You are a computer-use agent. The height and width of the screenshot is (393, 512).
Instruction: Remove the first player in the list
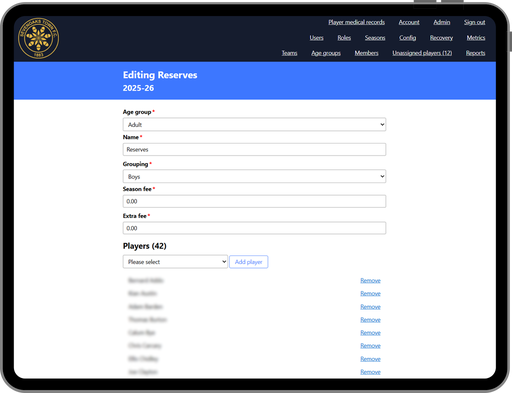tap(370, 280)
